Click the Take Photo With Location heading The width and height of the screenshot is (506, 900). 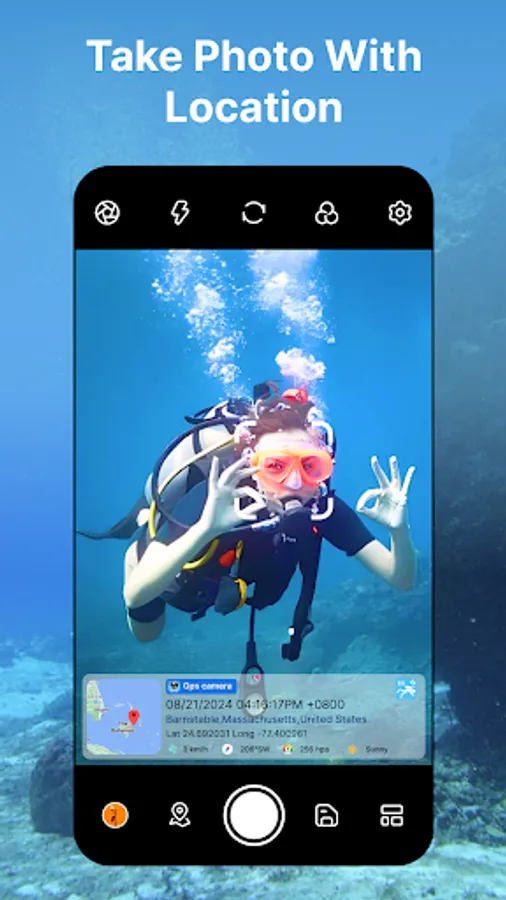click(x=254, y=82)
